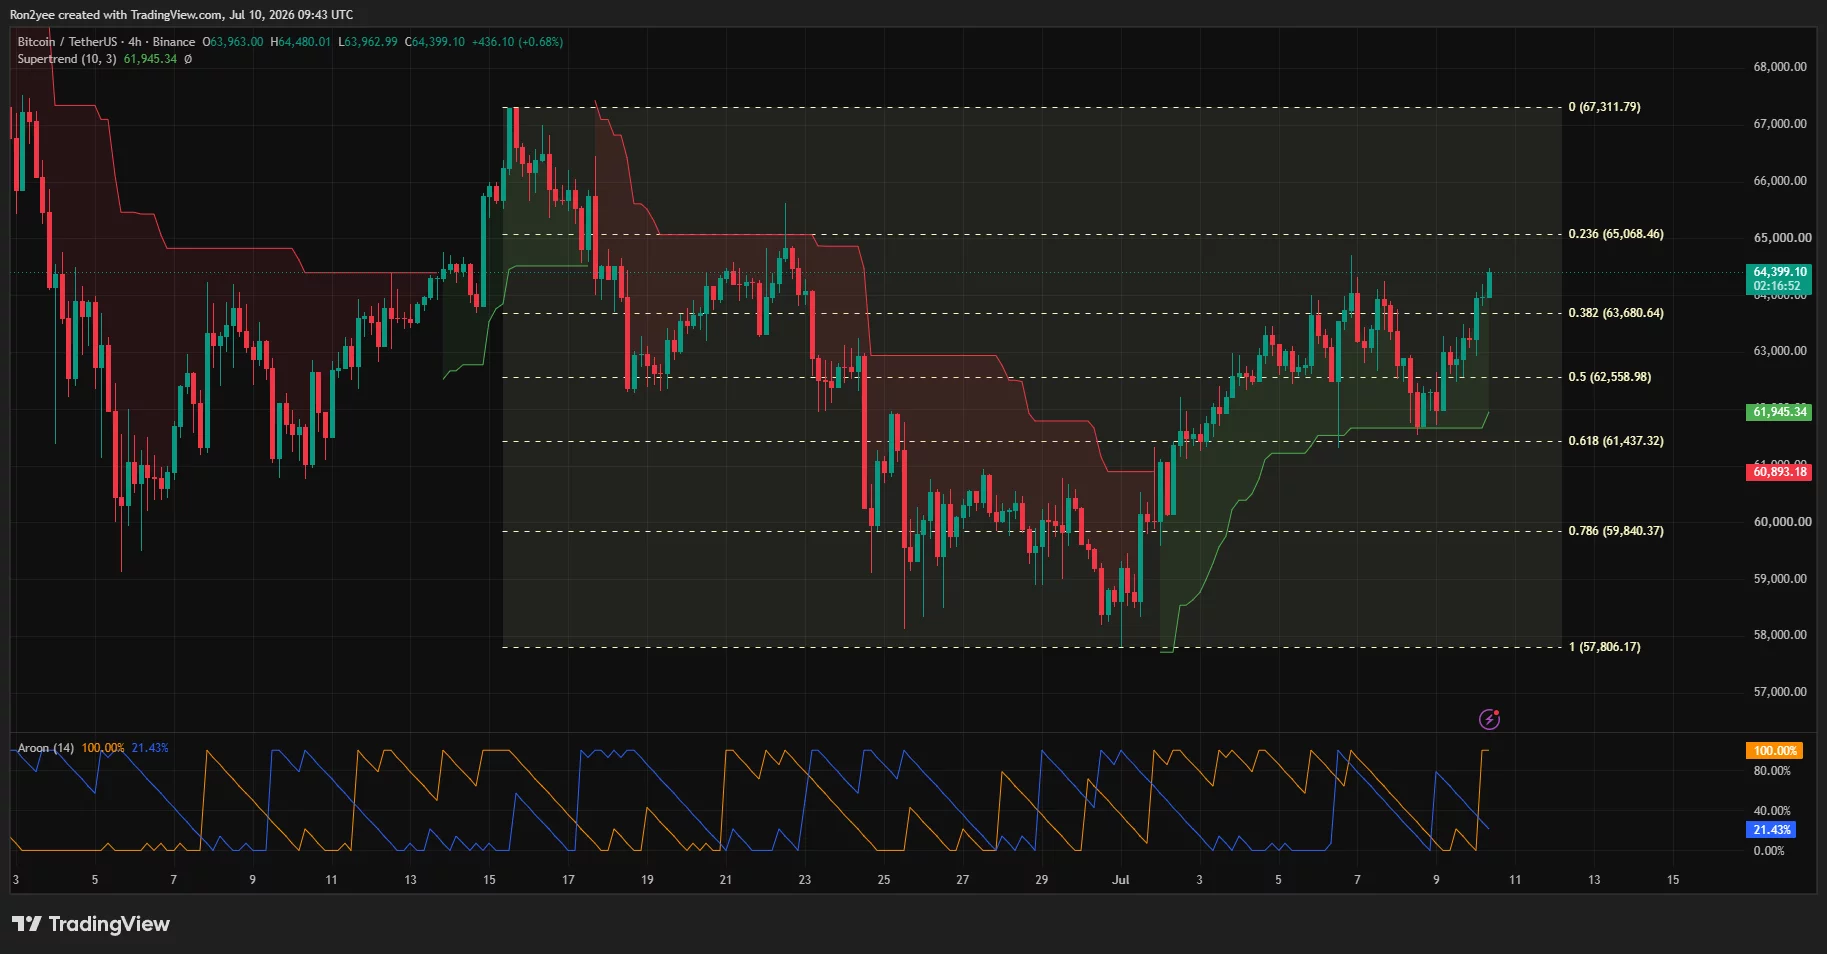Screen dimensions: 1827x954
Task: Click the date 15 label left of 17
Action: click(x=489, y=880)
